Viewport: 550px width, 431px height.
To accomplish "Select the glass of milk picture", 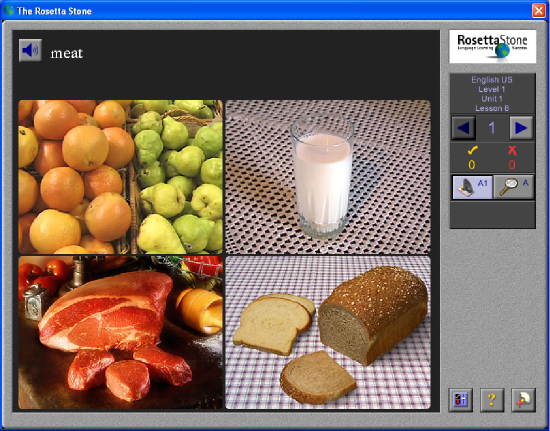I will 328,177.
